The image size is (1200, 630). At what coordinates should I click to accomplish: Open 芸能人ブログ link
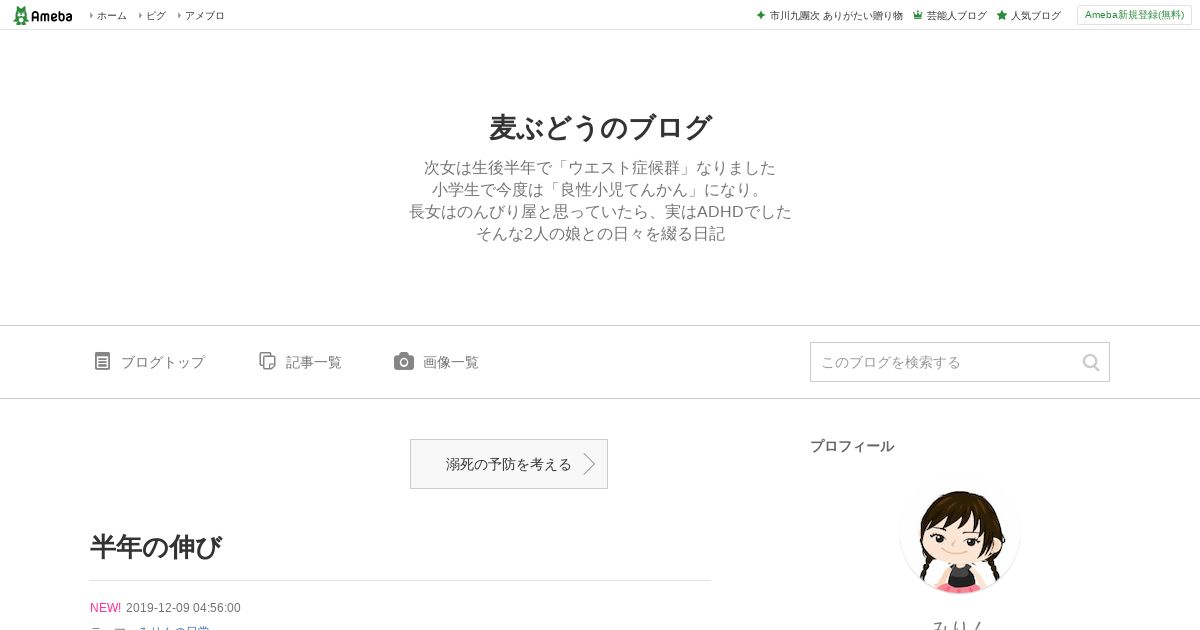pyautogui.click(x=956, y=16)
